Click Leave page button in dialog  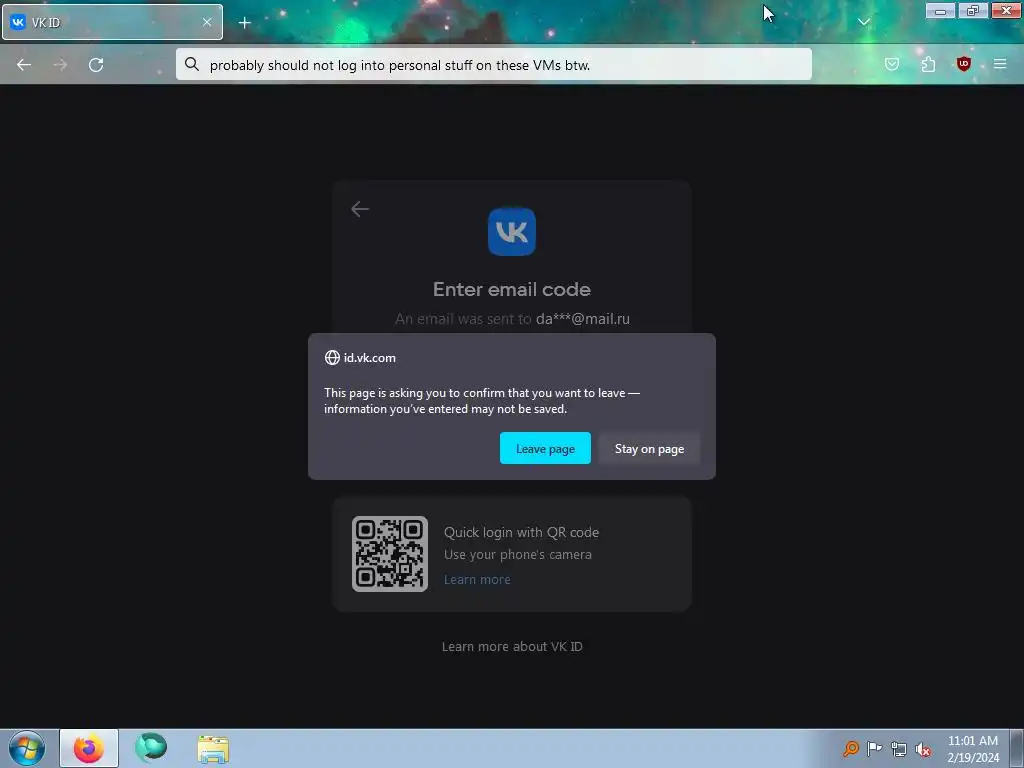click(545, 449)
